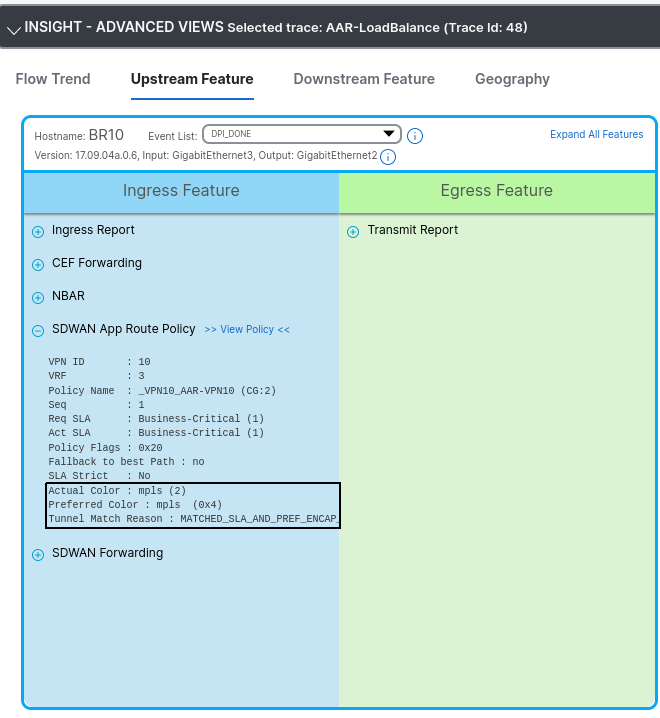
Task: Expand Transmit Report using its plus icon
Action: [353, 231]
